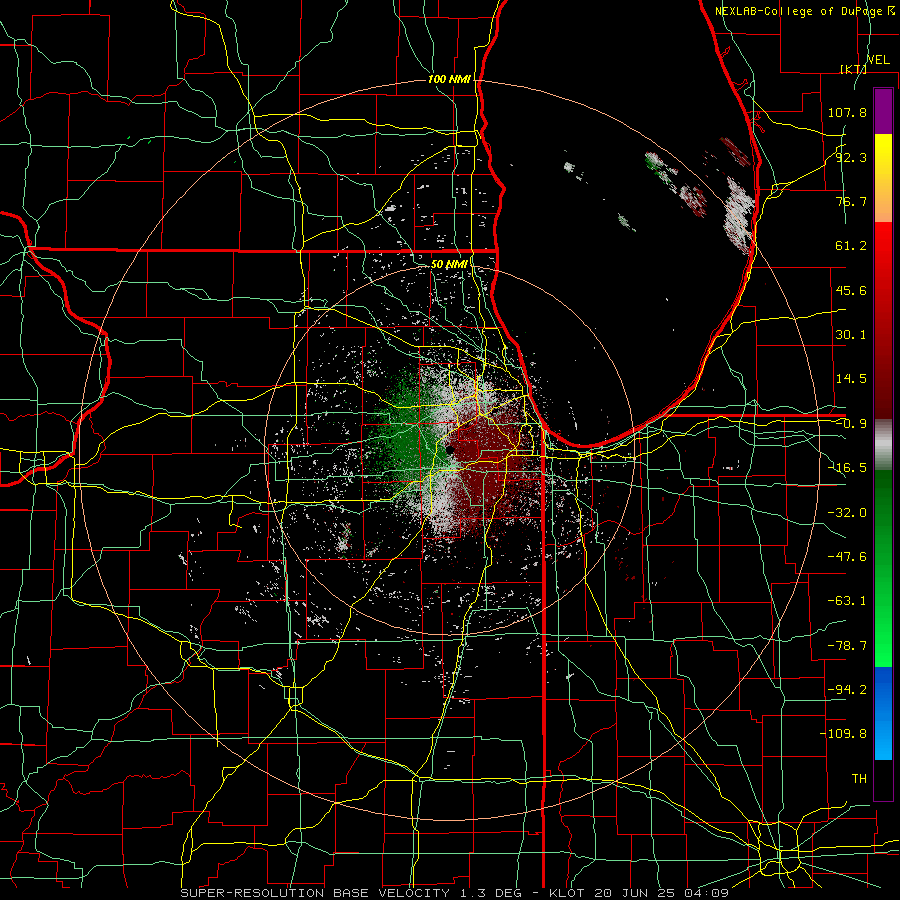
Task: Click the 45.6 legend value
Action: 851,290
